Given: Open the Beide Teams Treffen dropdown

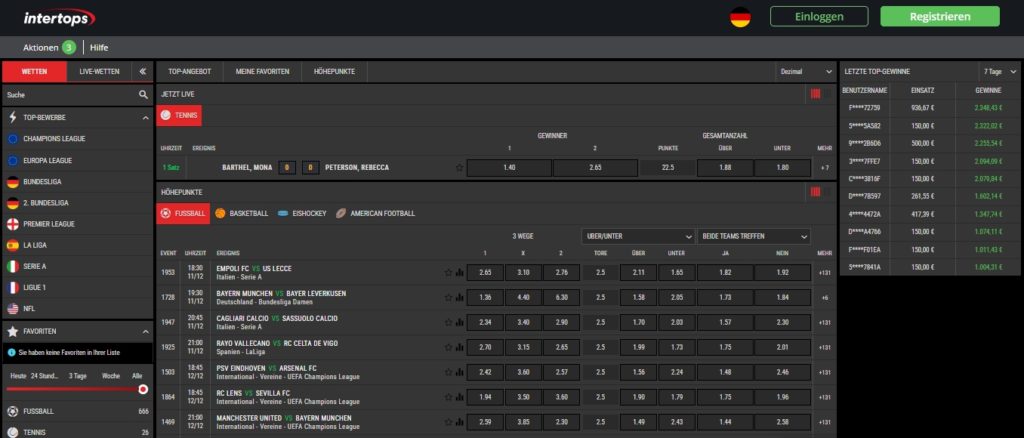Looking at the screenshot, I should point(754,236).
